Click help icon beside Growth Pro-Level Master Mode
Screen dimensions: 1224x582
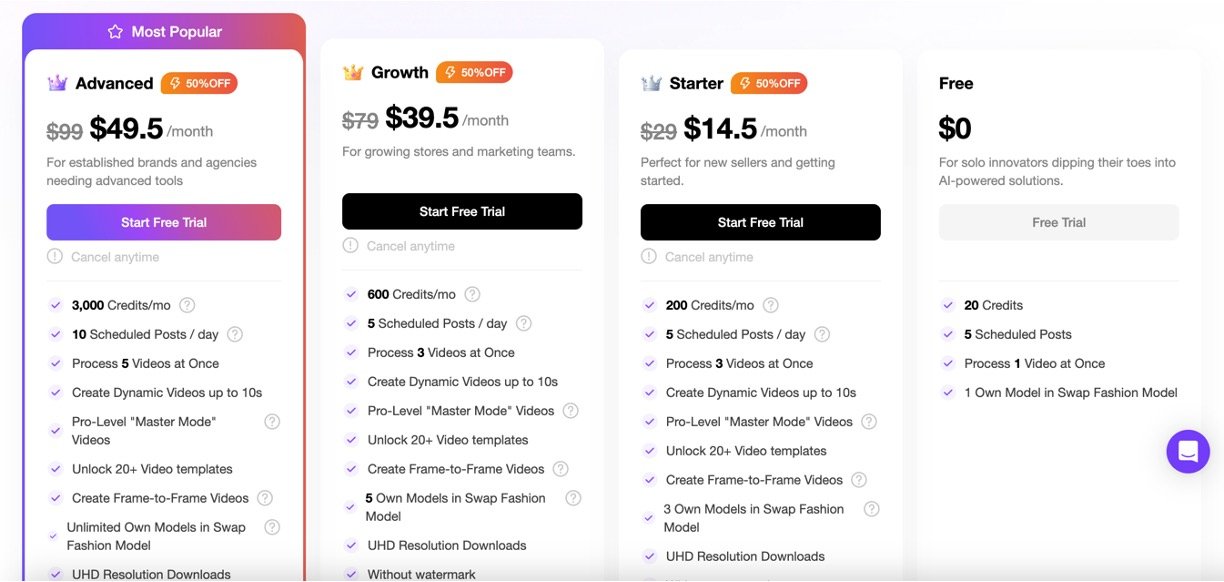click(x=571, y=411)
